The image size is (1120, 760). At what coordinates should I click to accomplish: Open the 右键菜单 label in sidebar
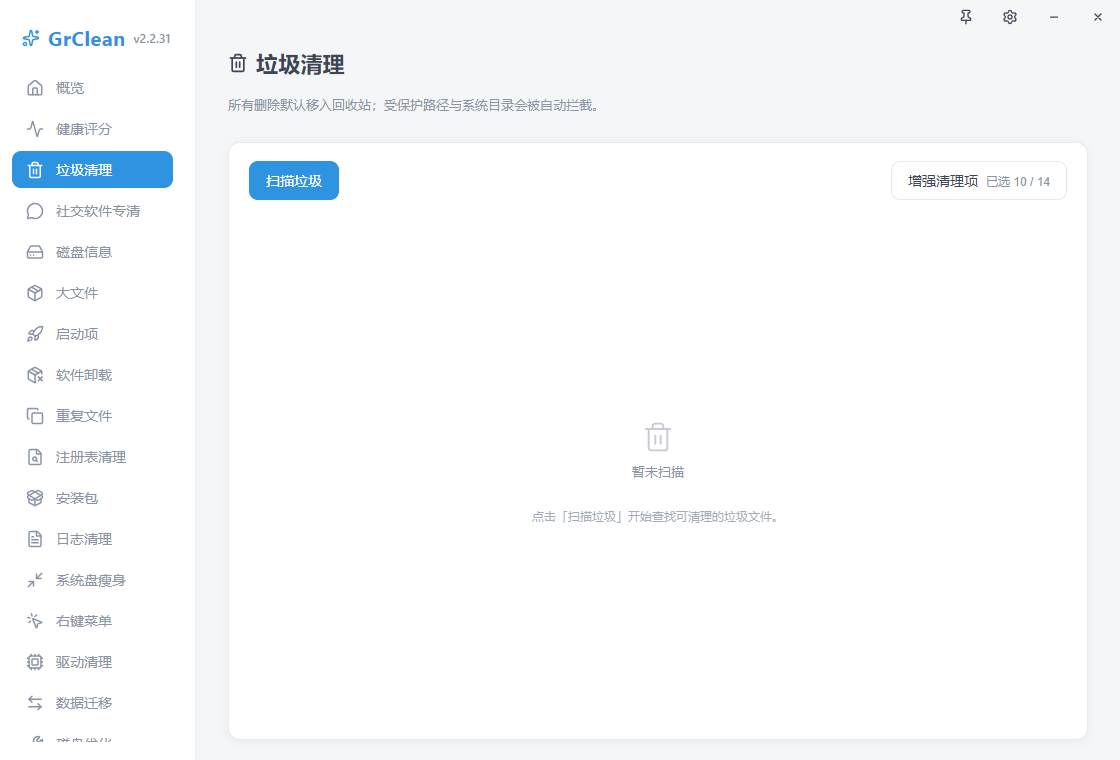coord(84,621)
